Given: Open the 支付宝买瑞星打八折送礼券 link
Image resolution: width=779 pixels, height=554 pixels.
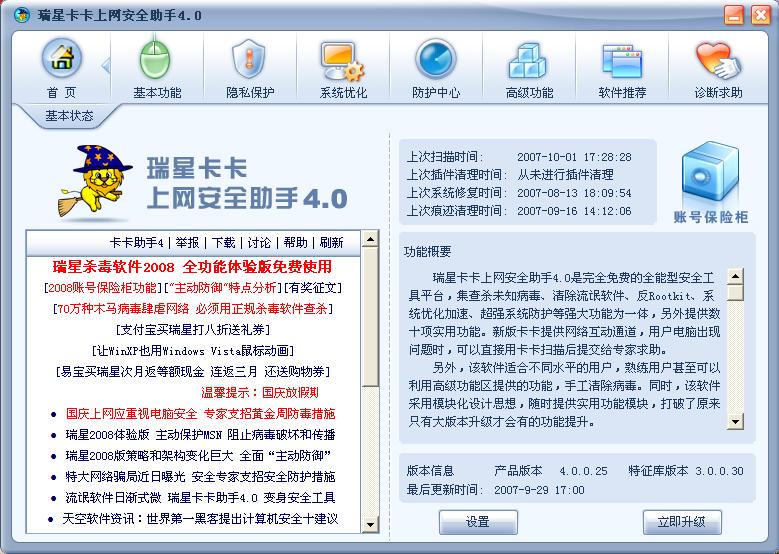Looking at the screenshot, I should point(193,329).
